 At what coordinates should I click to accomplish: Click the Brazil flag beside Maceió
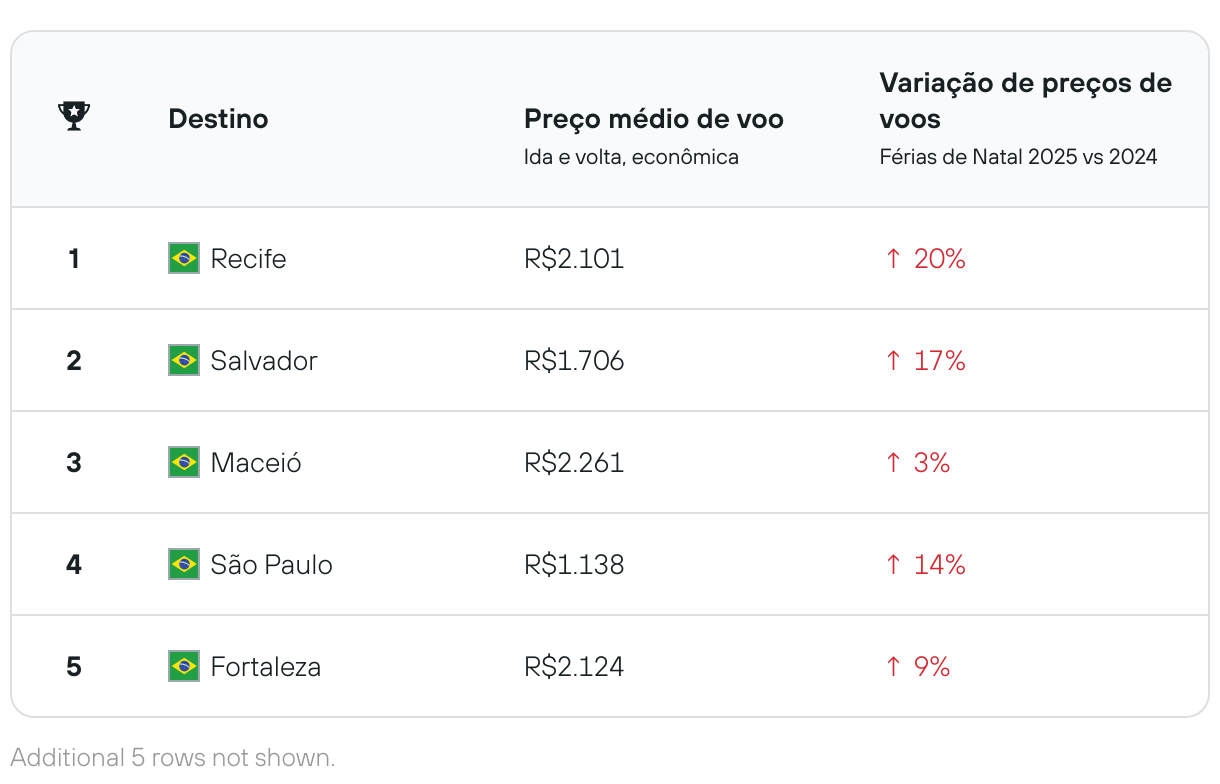tap(184, 463)
